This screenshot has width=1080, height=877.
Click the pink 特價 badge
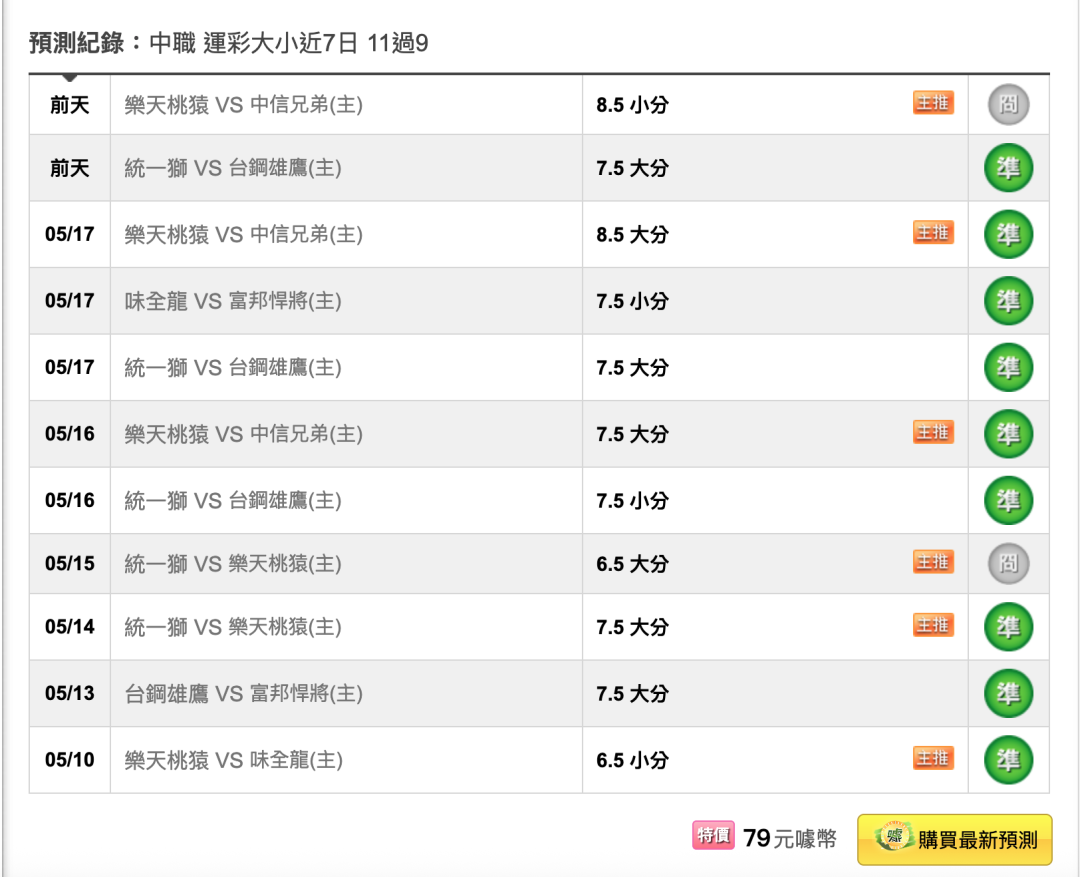point(713,836)
